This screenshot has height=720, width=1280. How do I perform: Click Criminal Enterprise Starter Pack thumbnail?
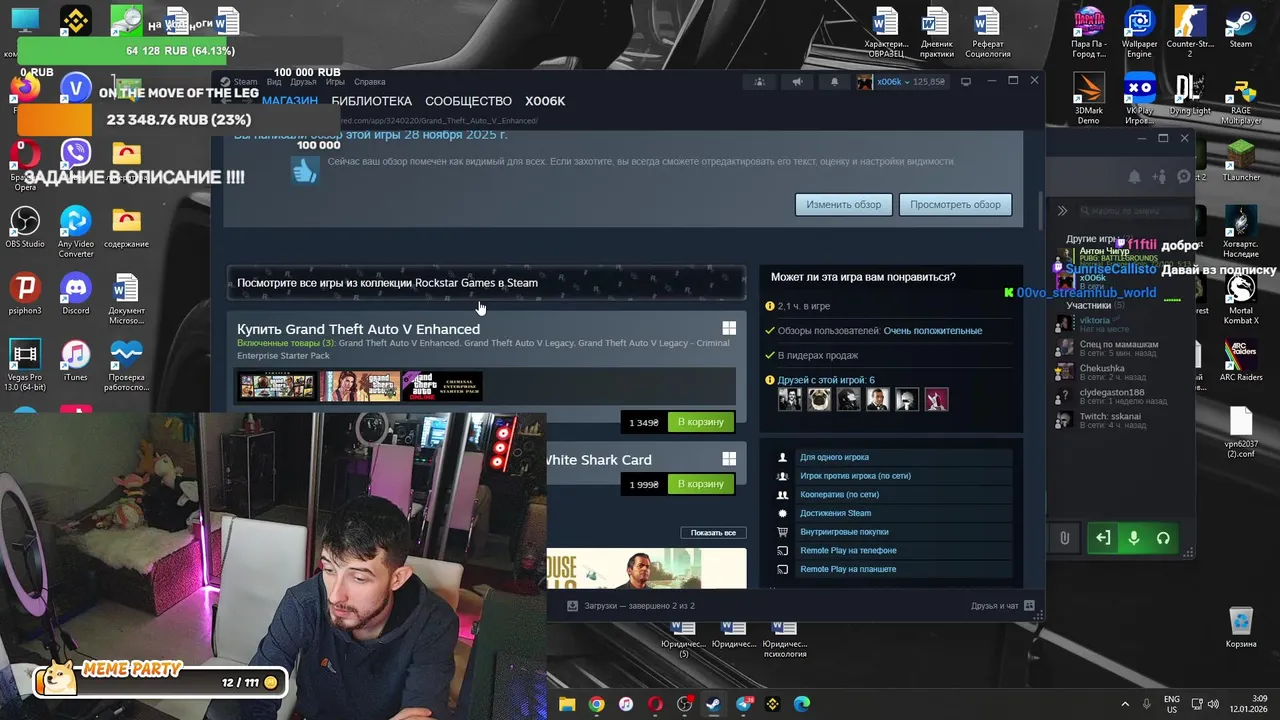[x=443, y=386]
